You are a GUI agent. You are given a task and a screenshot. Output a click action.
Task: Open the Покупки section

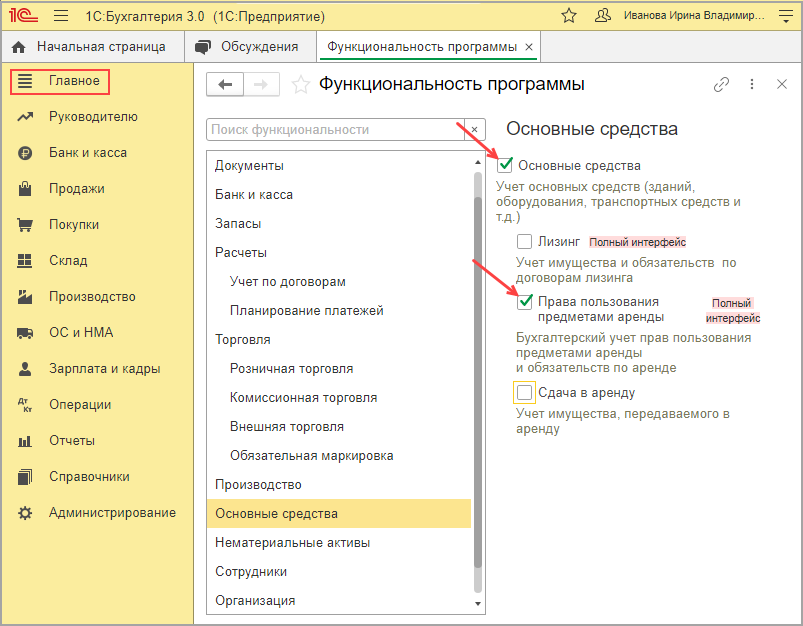tap(74, 225)
